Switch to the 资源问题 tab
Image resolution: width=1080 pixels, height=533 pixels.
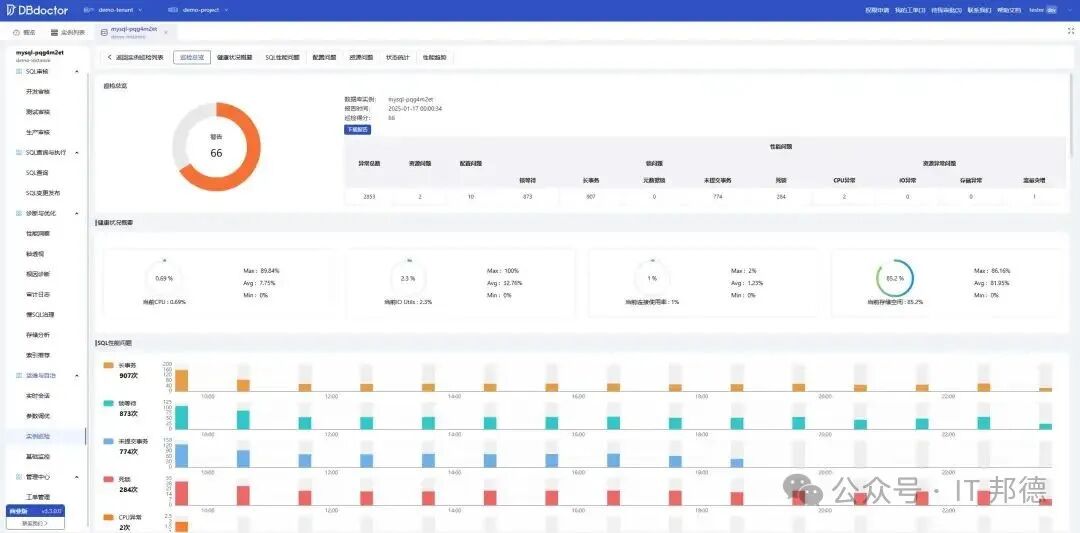[361, 58]
